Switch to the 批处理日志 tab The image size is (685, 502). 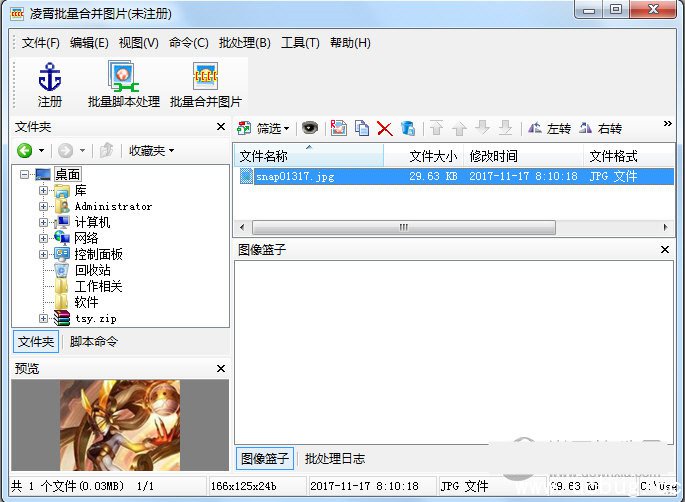click(334, 459)
